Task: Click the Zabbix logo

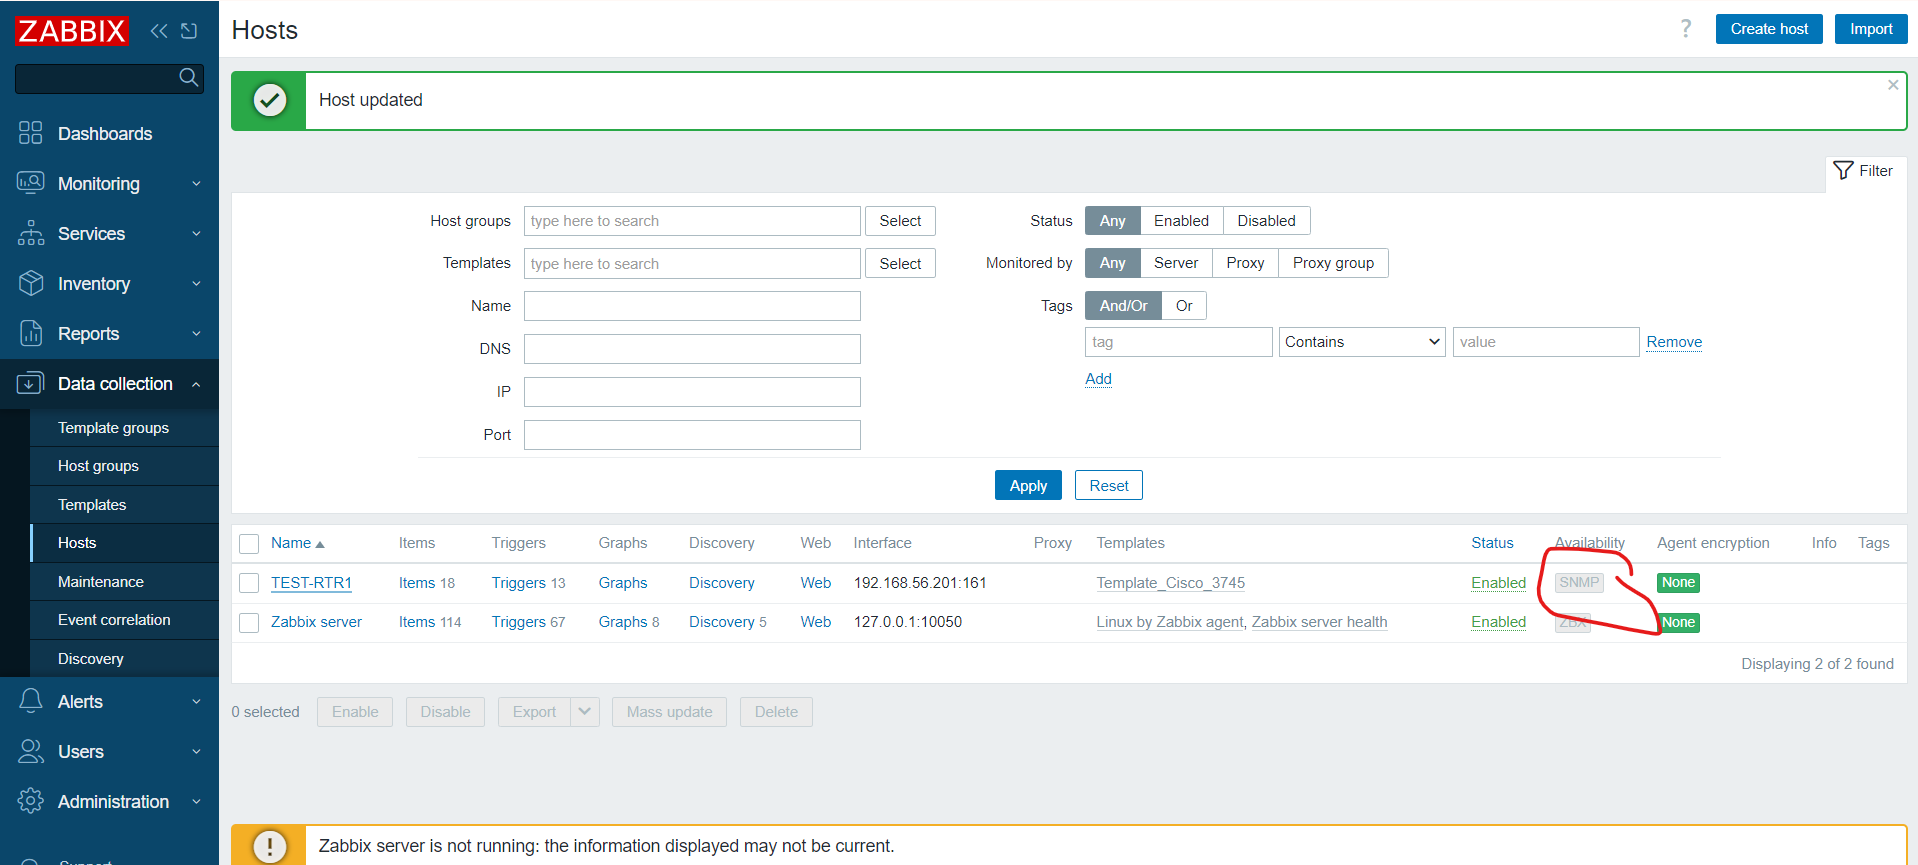Action: [x=72, y=31]
